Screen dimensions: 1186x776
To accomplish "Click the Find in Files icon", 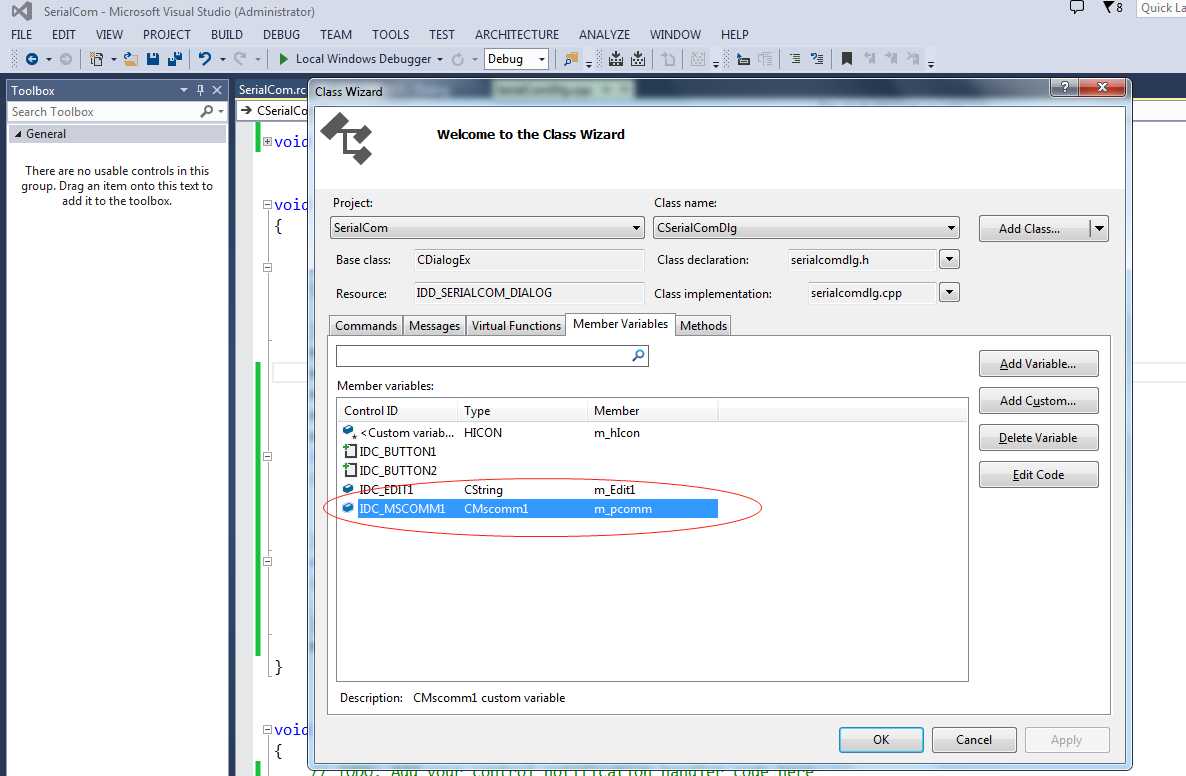I will (571, 59).
